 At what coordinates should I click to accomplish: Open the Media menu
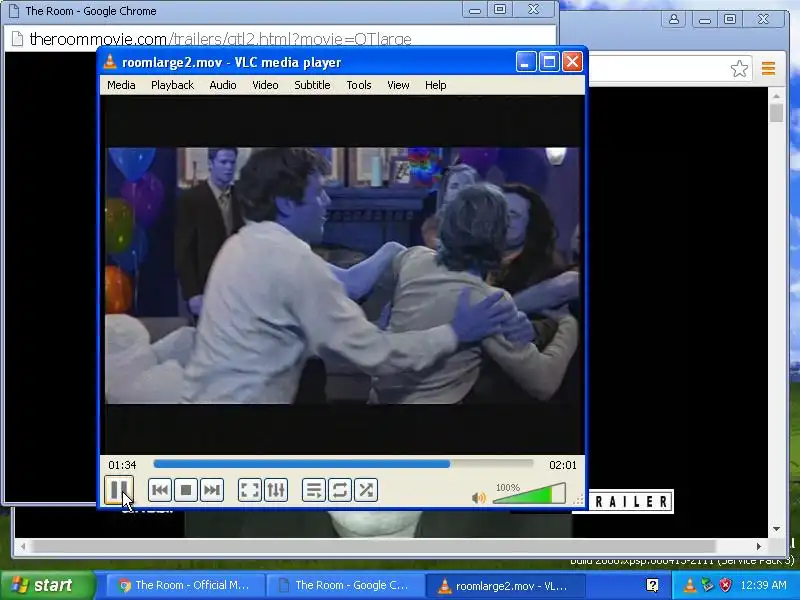[x=121, y=85]
